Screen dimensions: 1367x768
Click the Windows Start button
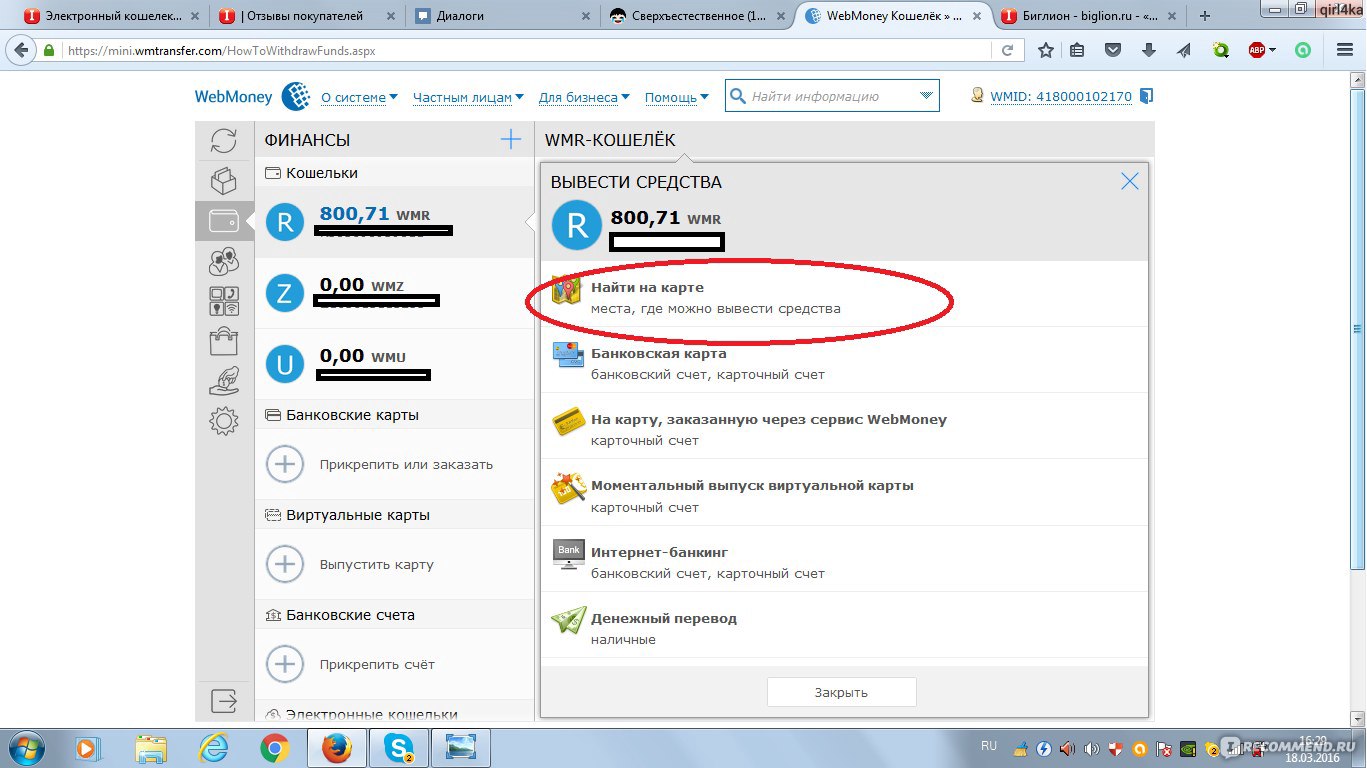click(24, 748)
